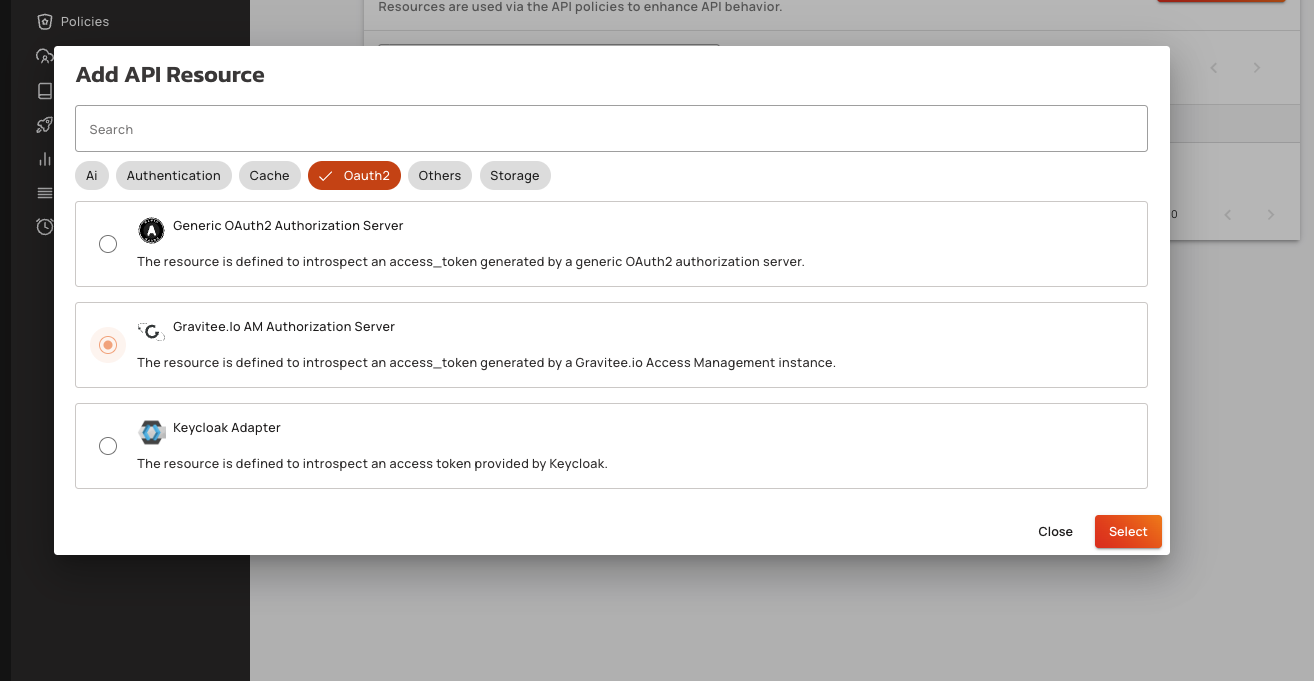Click the Generic OAuth2 Authorization Server logo

151,231
